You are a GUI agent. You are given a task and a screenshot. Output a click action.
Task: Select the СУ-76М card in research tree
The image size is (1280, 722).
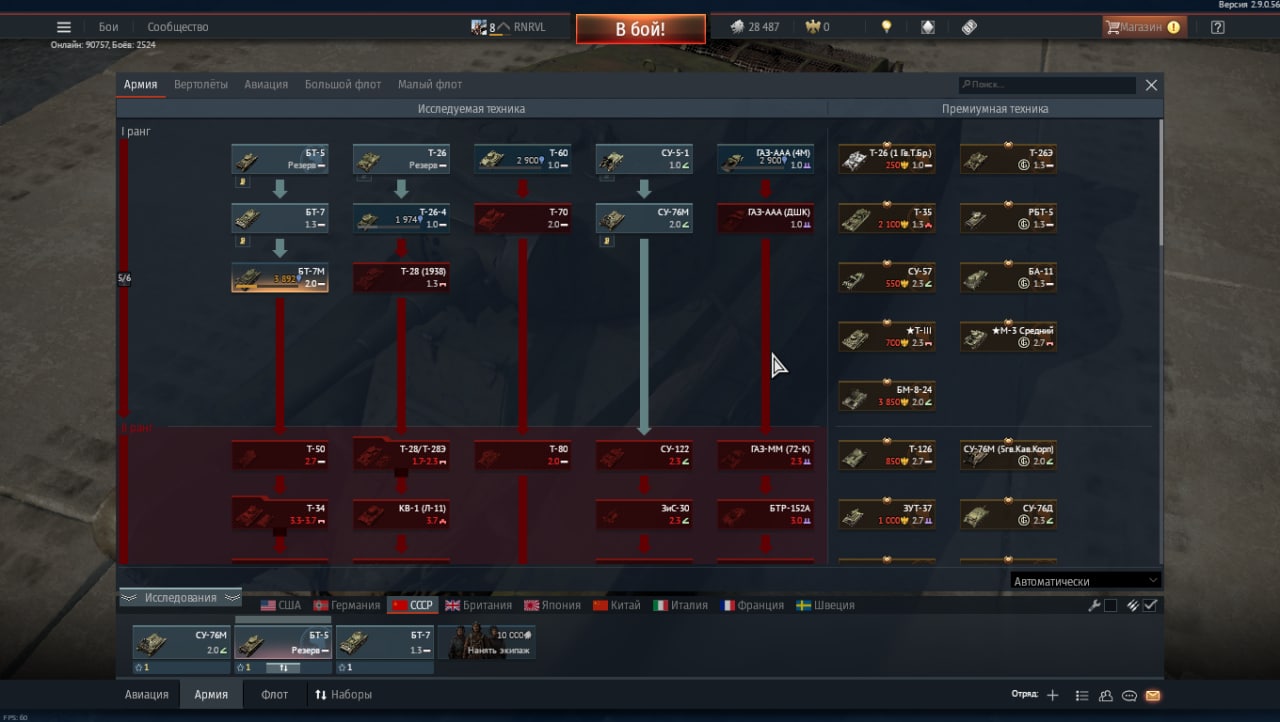pos(644,218)
